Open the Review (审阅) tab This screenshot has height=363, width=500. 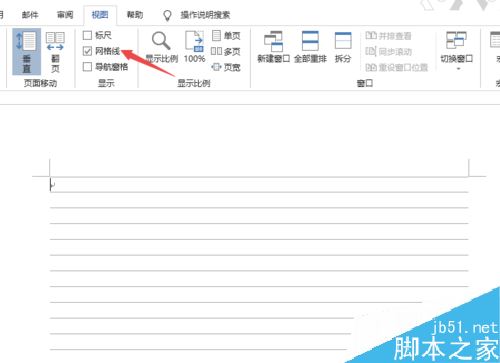65,15
